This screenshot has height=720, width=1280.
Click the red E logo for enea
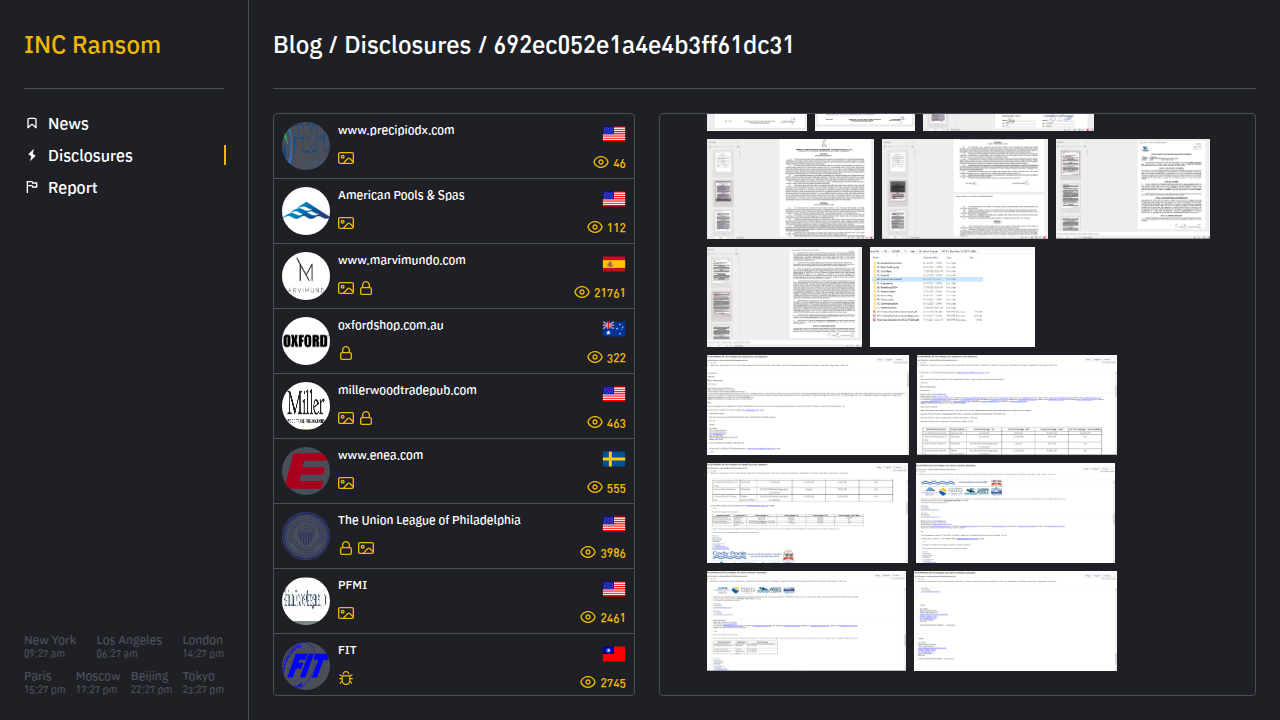[x=306, y=471]
